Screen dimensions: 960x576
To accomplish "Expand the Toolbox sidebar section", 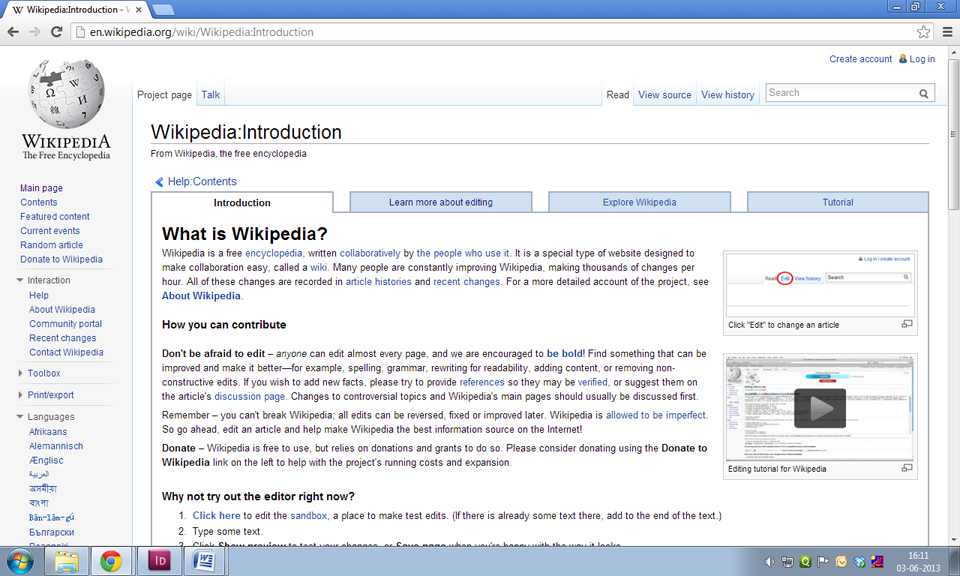I will point(21,374).
